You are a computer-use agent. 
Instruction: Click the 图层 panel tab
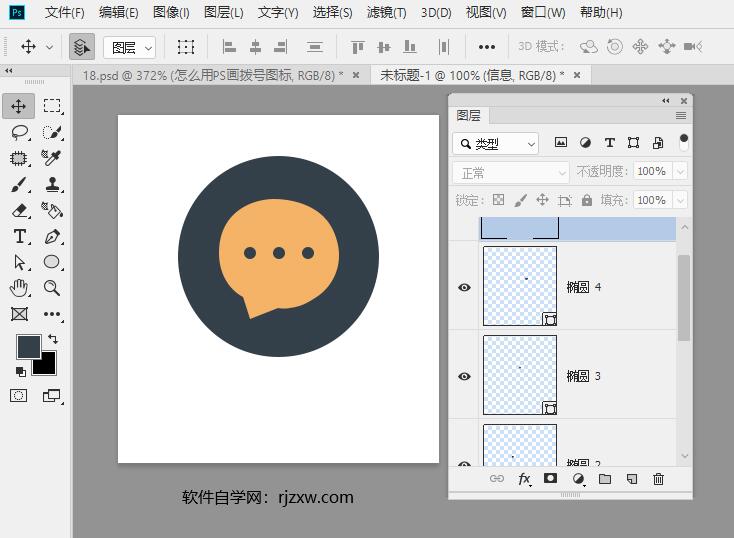click(468, 115)
